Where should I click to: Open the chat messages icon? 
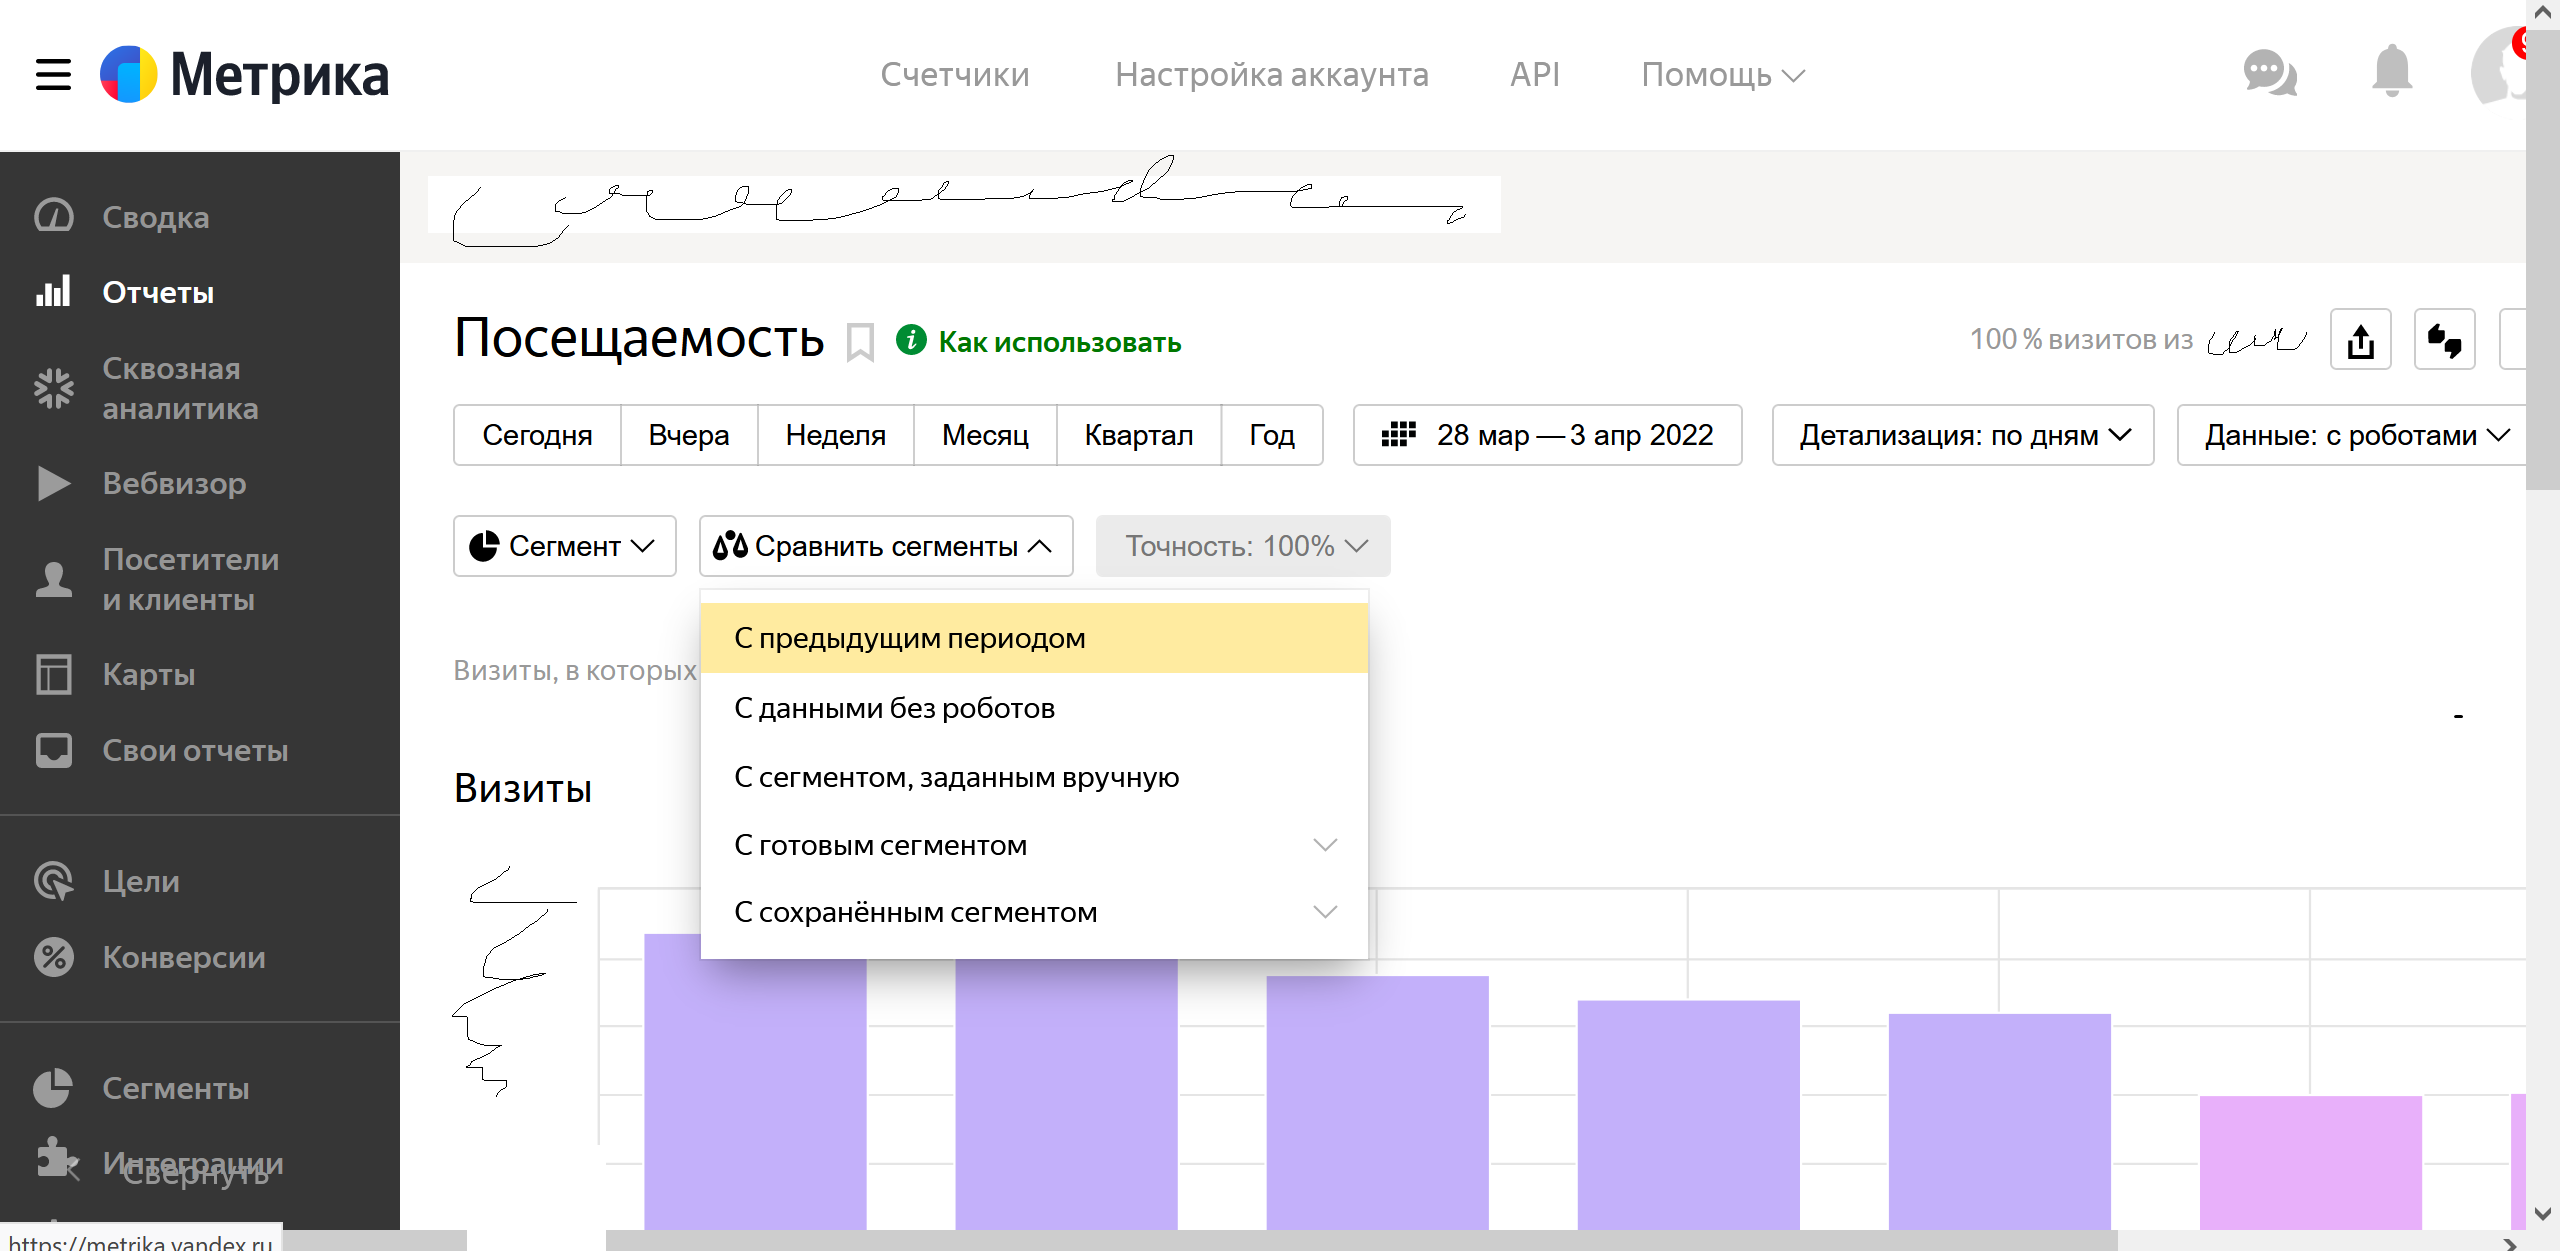tap(2270, 73)
